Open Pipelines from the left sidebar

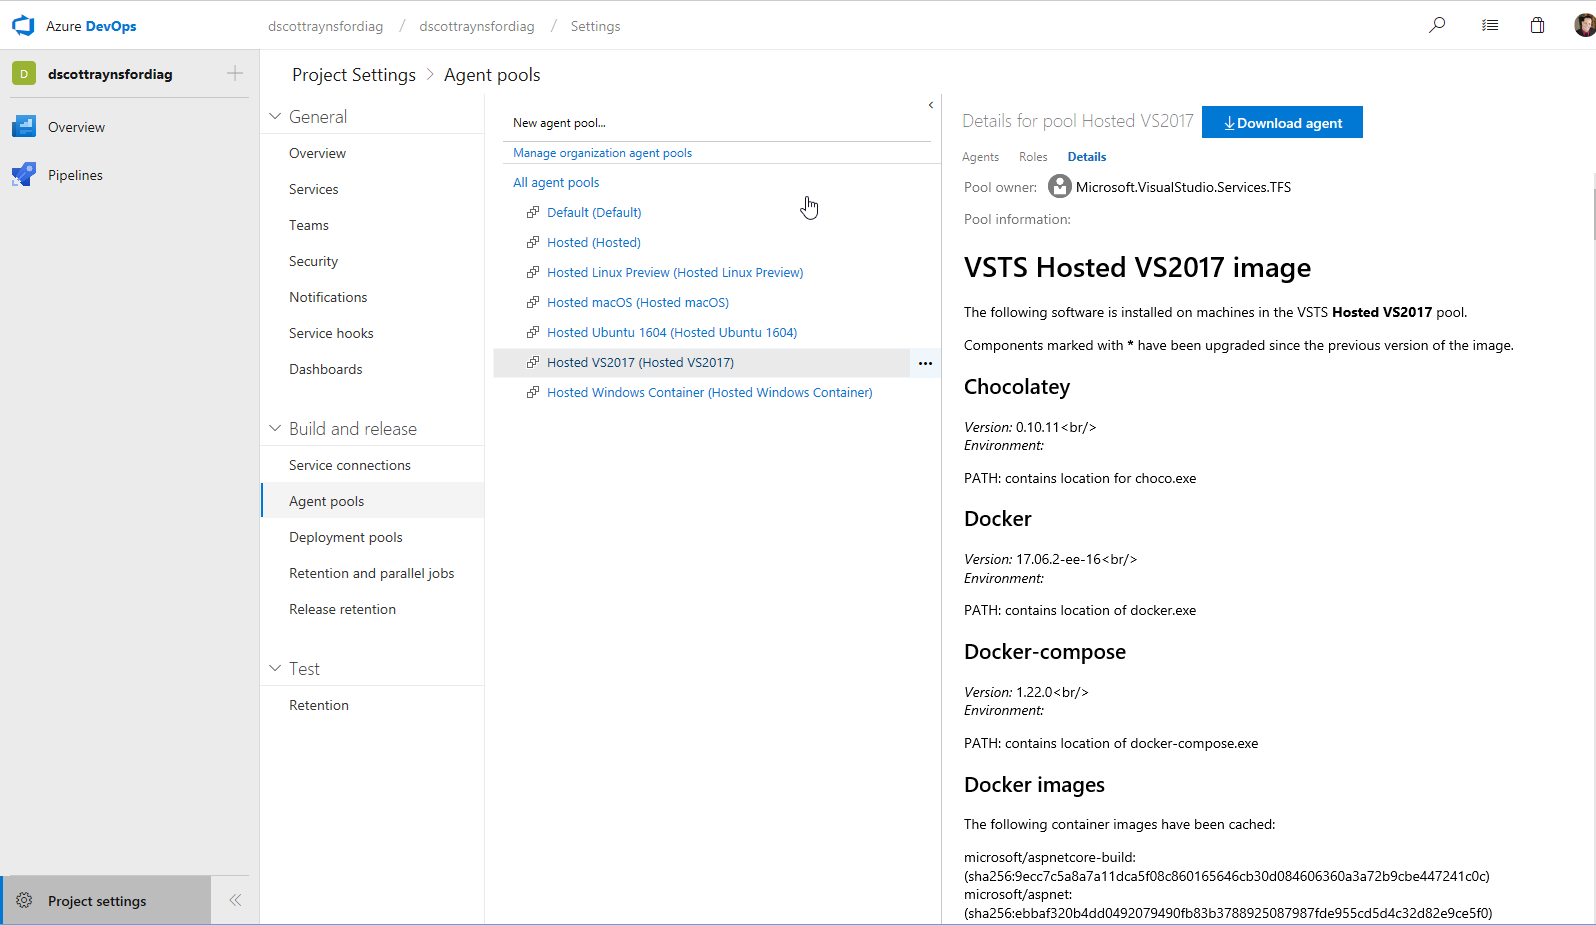75,175
